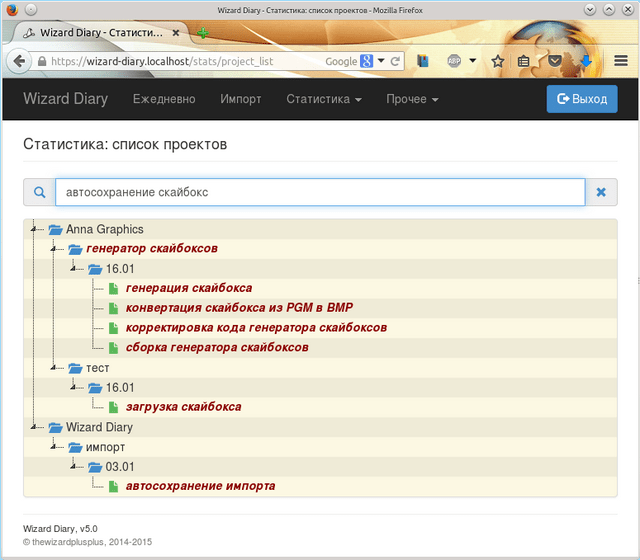Screen dimensions: 640x560
Task: Collapse the Anna Graphics tree node
Action: click(x=33, y=229)
